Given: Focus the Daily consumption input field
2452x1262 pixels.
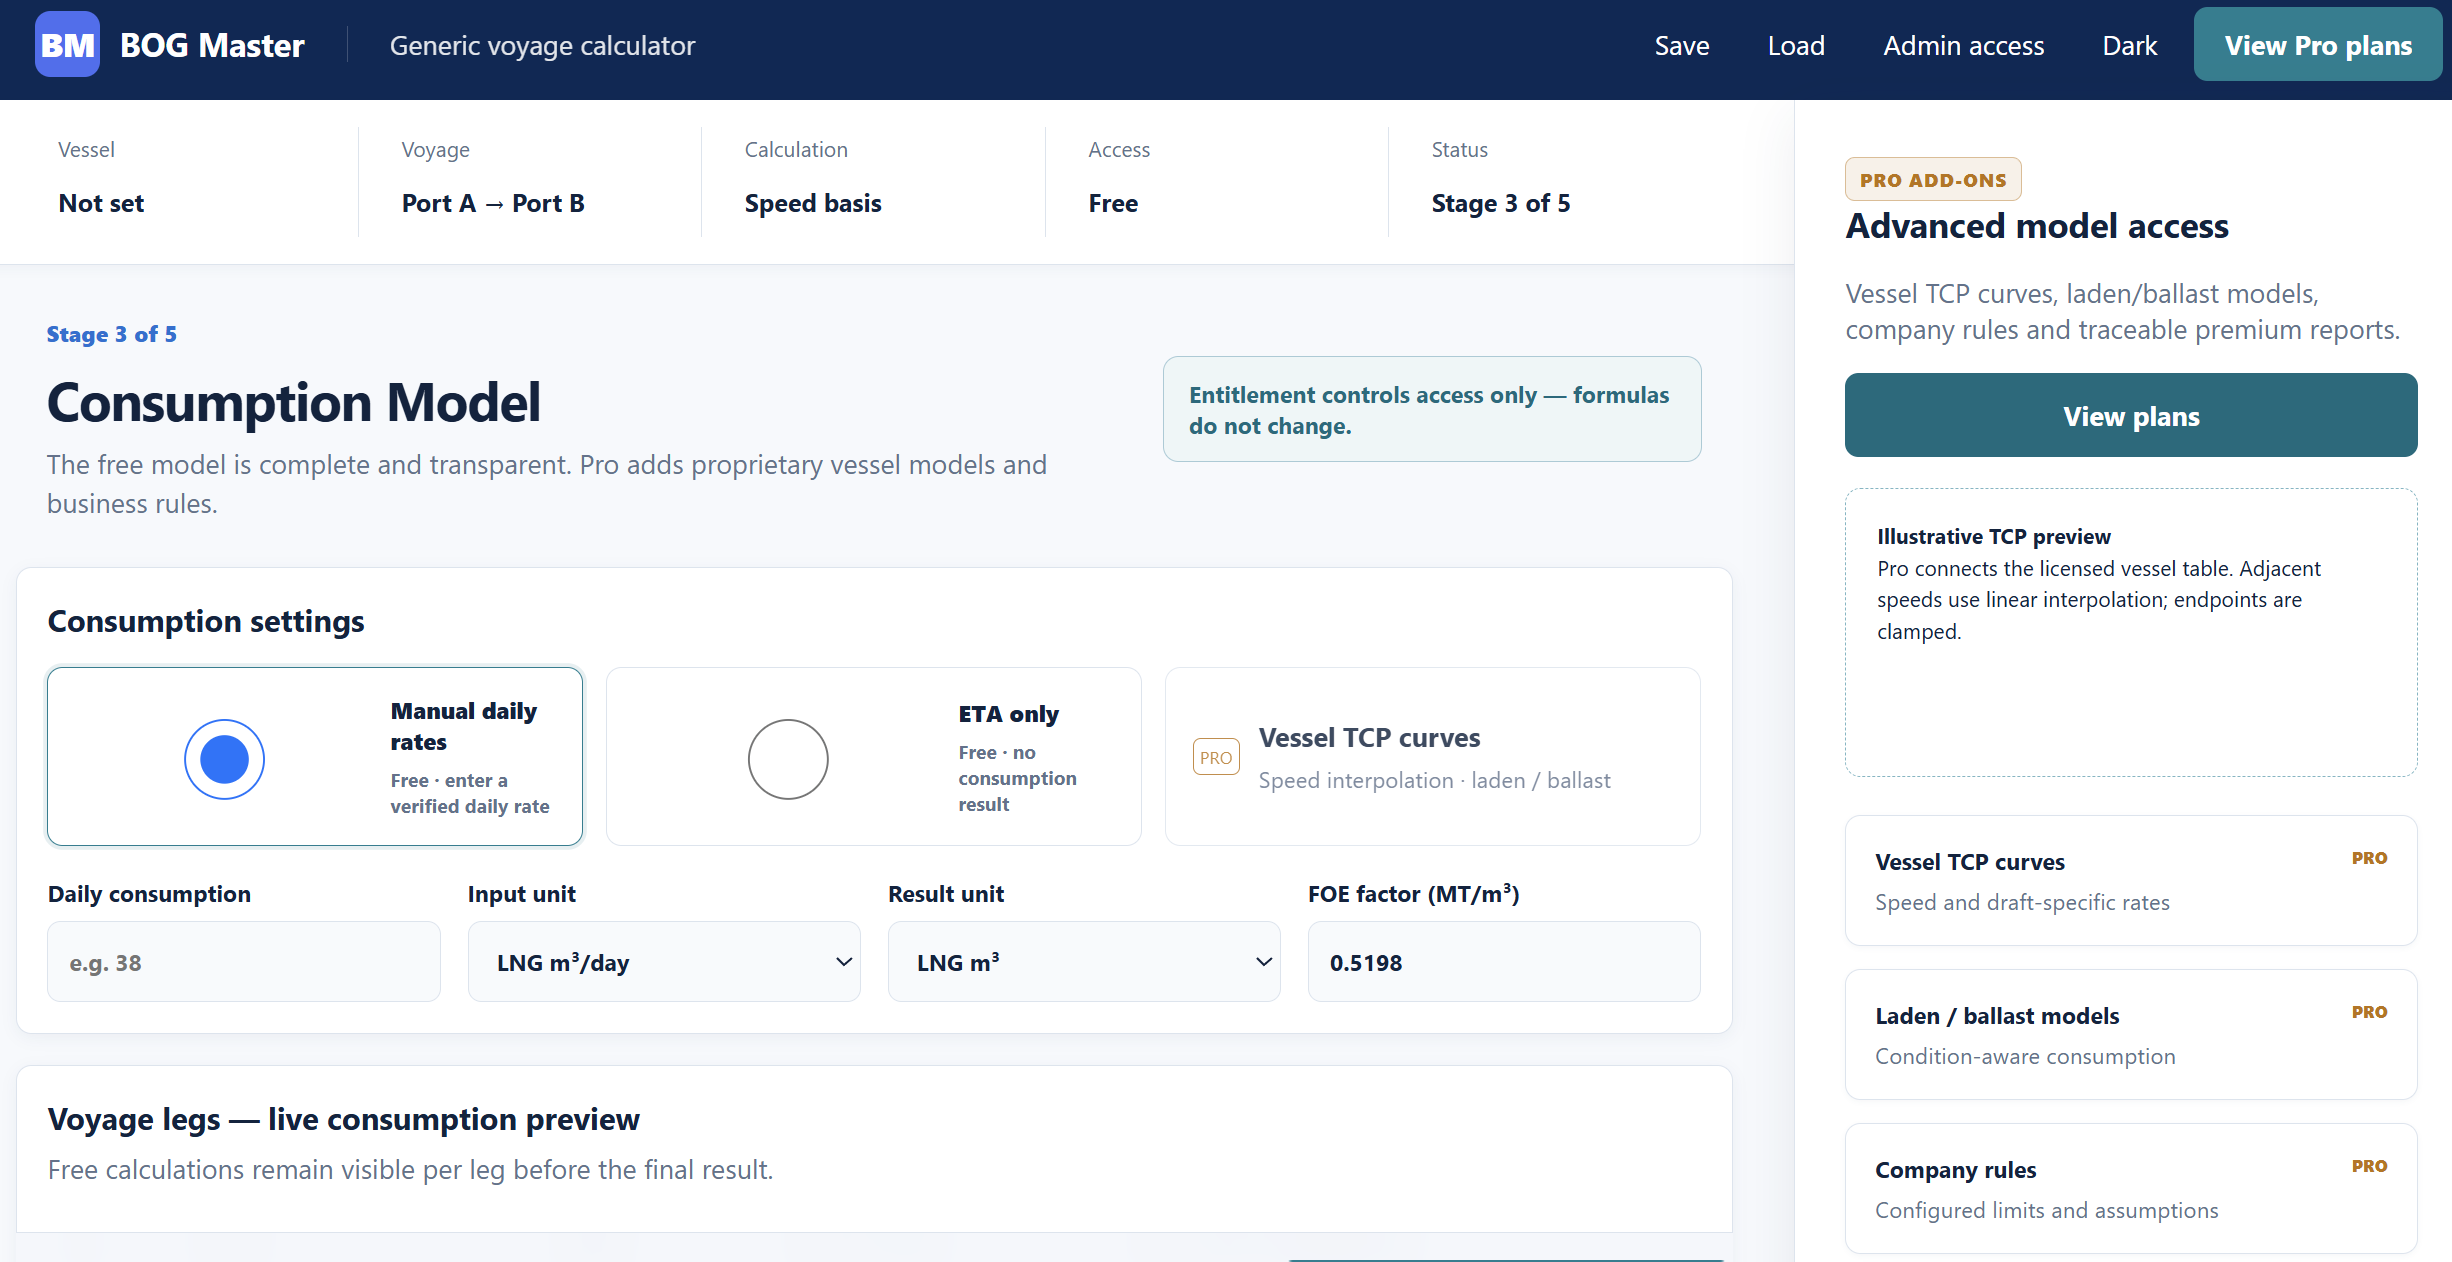Looking at the screenshot, I should tap(244, 962).
